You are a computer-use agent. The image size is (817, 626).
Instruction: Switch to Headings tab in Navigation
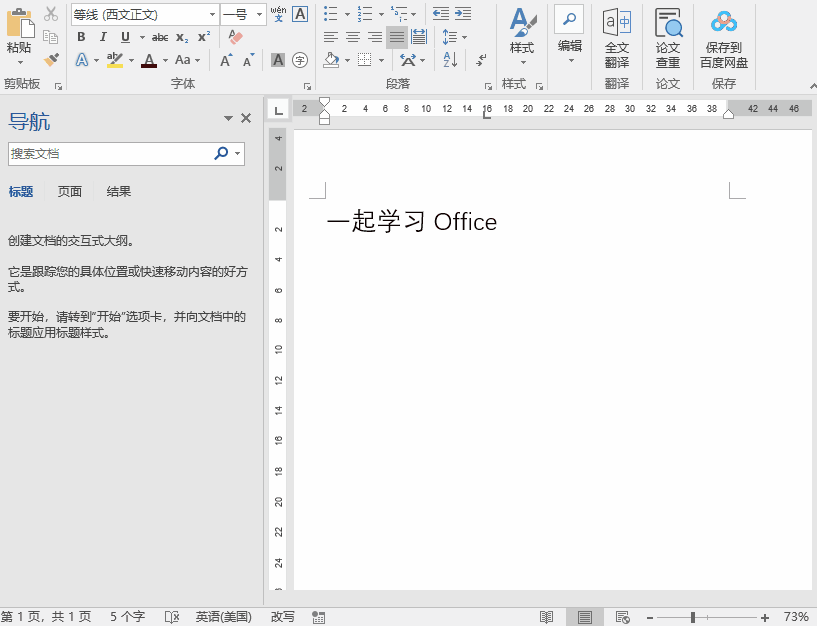pyautogui.click(x=21, y=192)
